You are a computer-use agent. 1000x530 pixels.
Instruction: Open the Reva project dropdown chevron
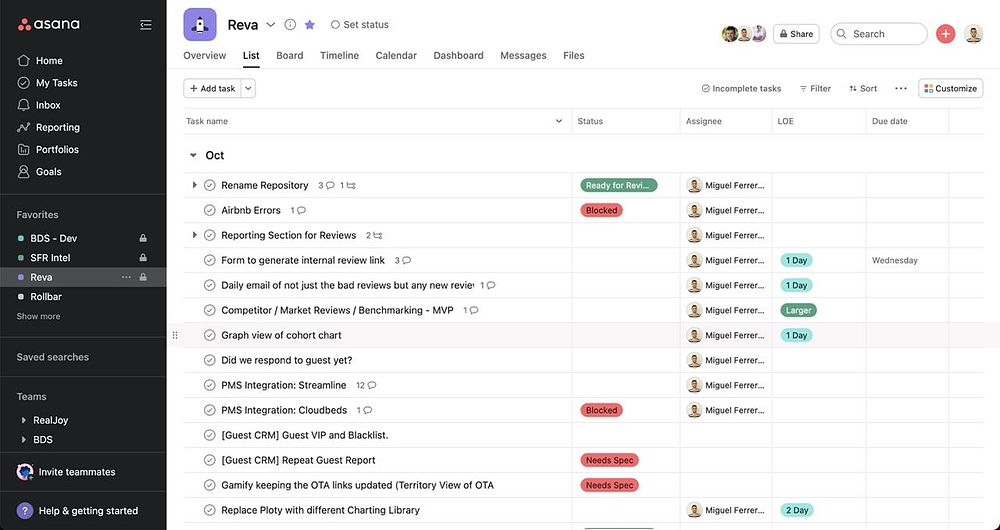(x=271, y=25)
